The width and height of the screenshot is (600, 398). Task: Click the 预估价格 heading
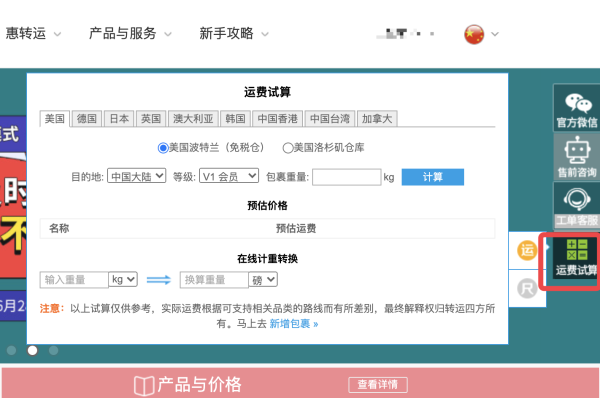tap(267, 206)
